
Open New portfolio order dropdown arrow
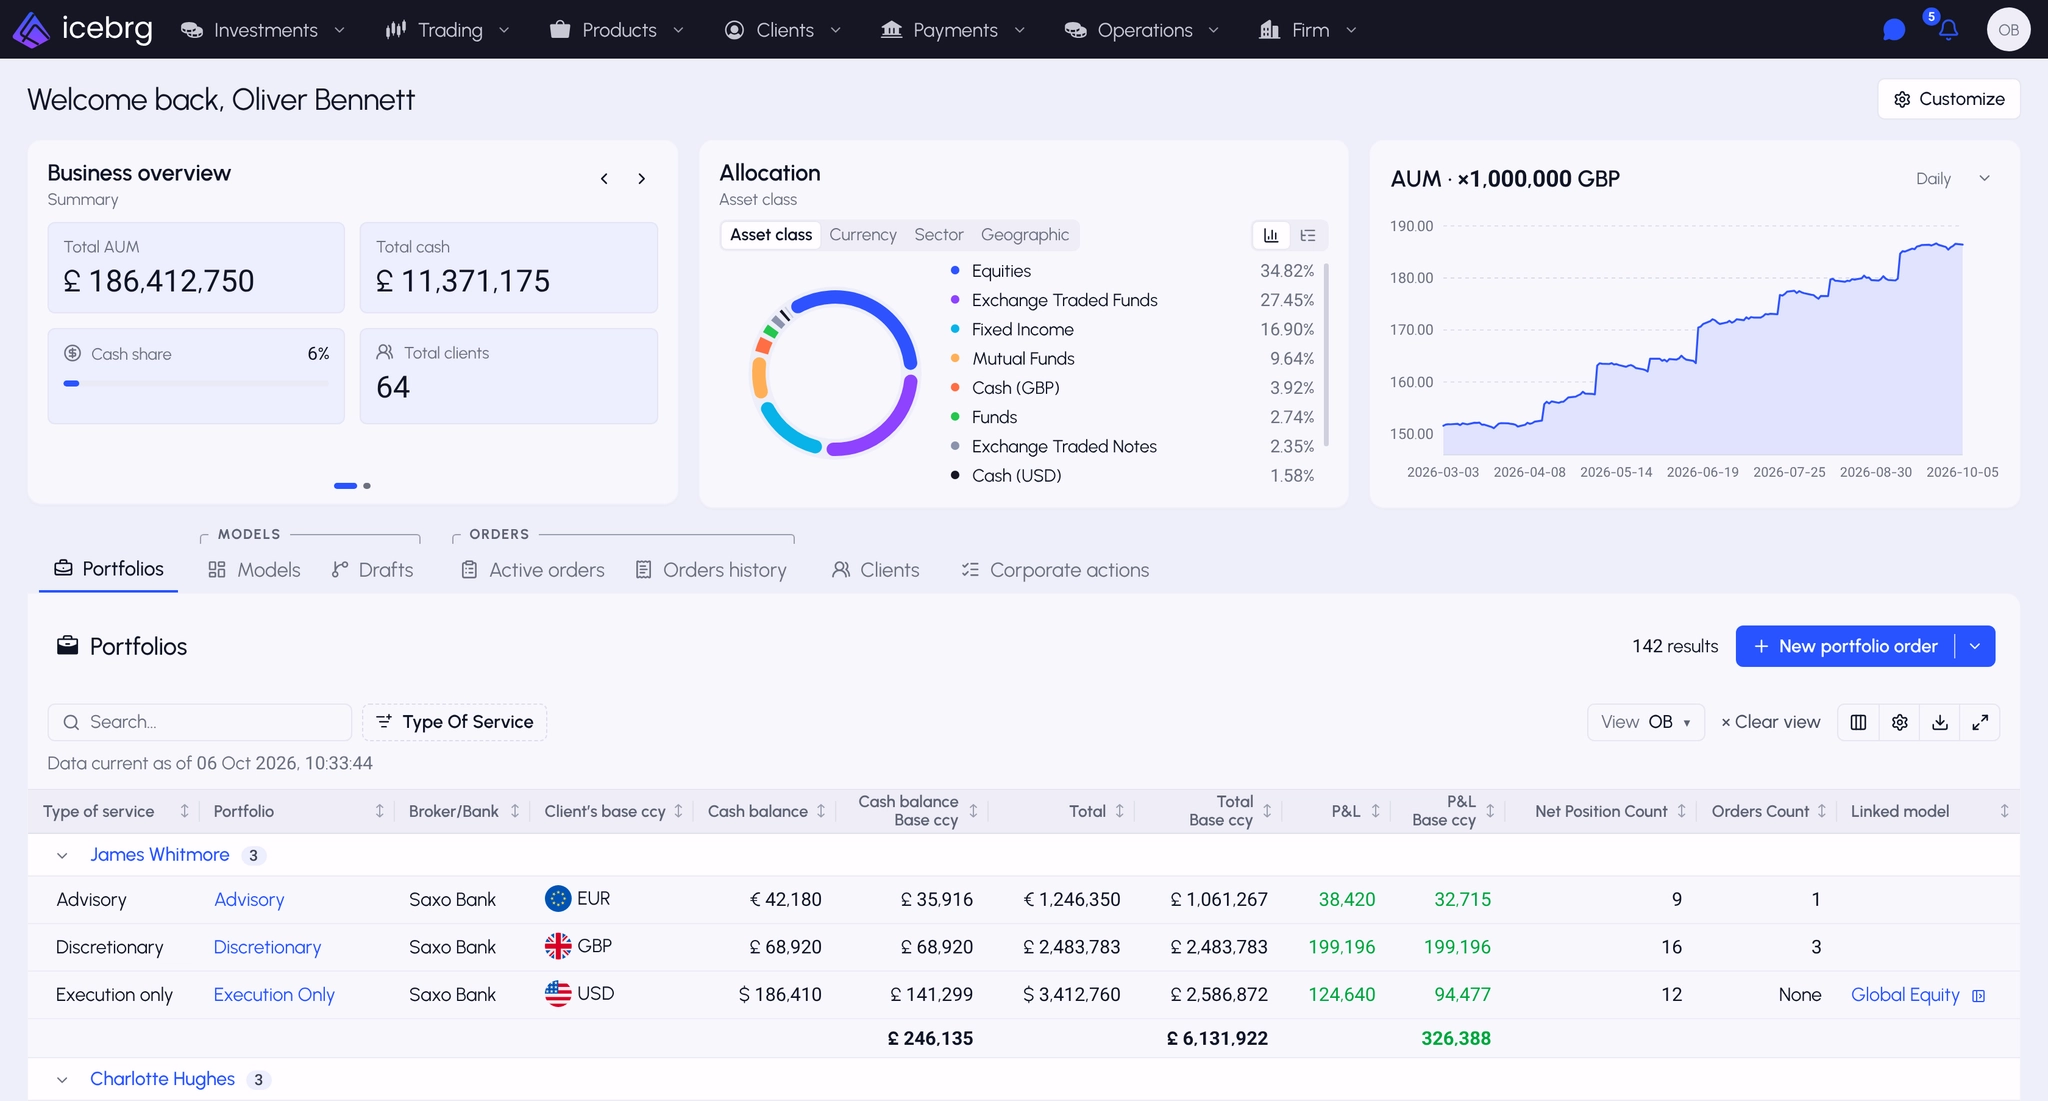(x=1975, y=646)
